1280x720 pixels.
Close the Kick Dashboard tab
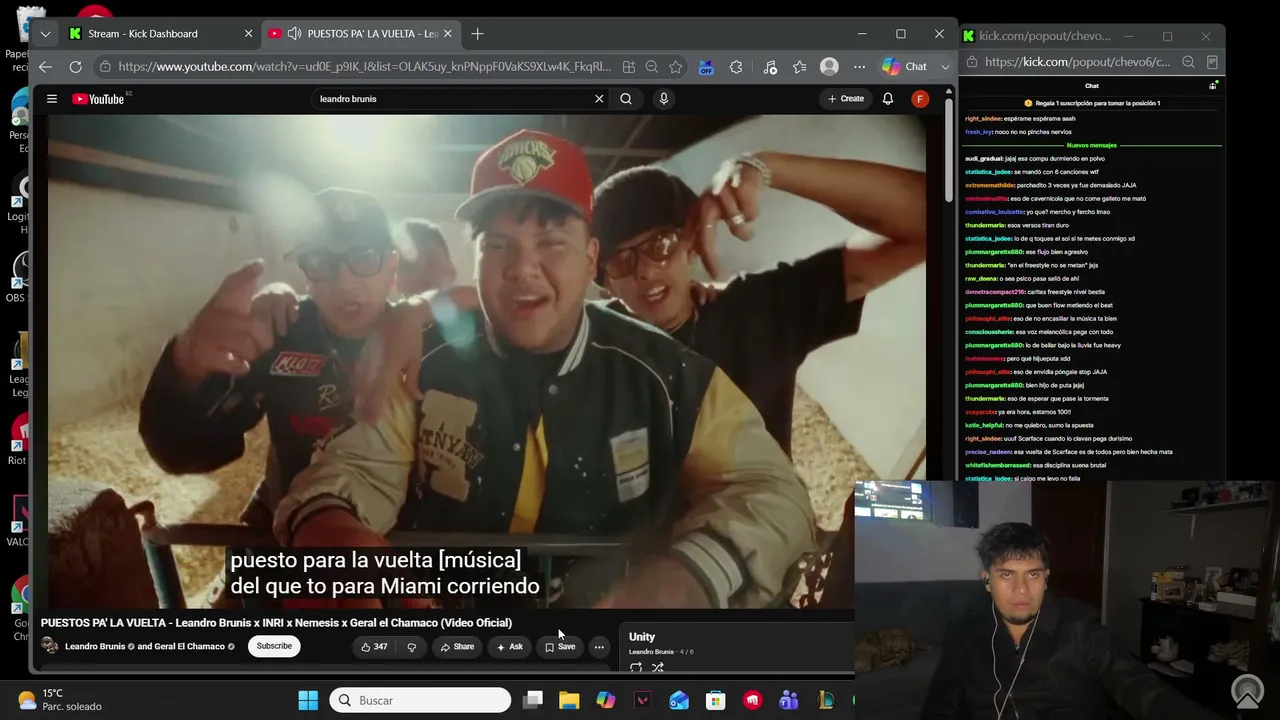point(248,33)
